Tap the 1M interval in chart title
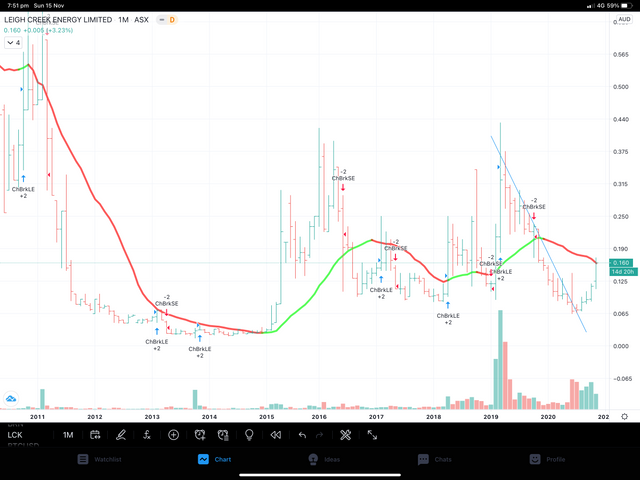 [123, 20]
